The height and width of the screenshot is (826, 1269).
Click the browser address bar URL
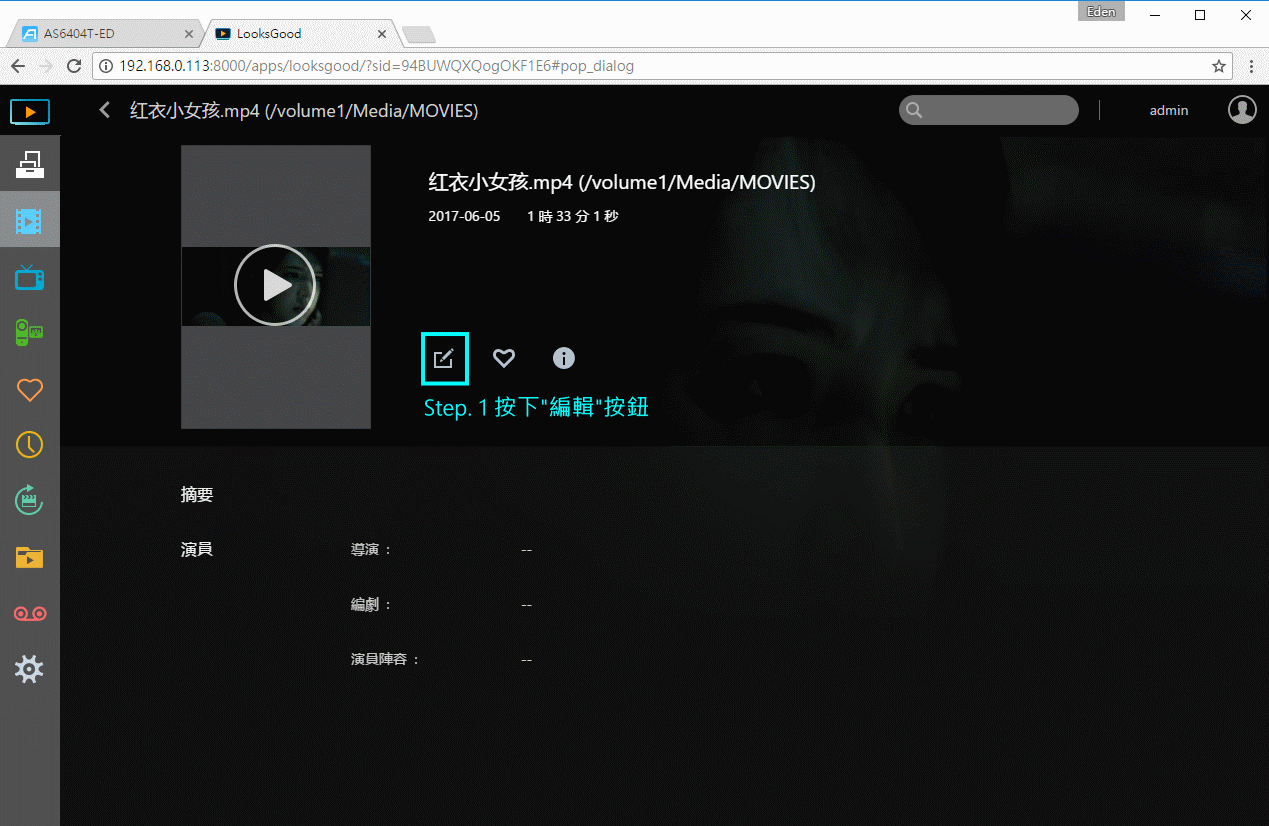[376, 66]
